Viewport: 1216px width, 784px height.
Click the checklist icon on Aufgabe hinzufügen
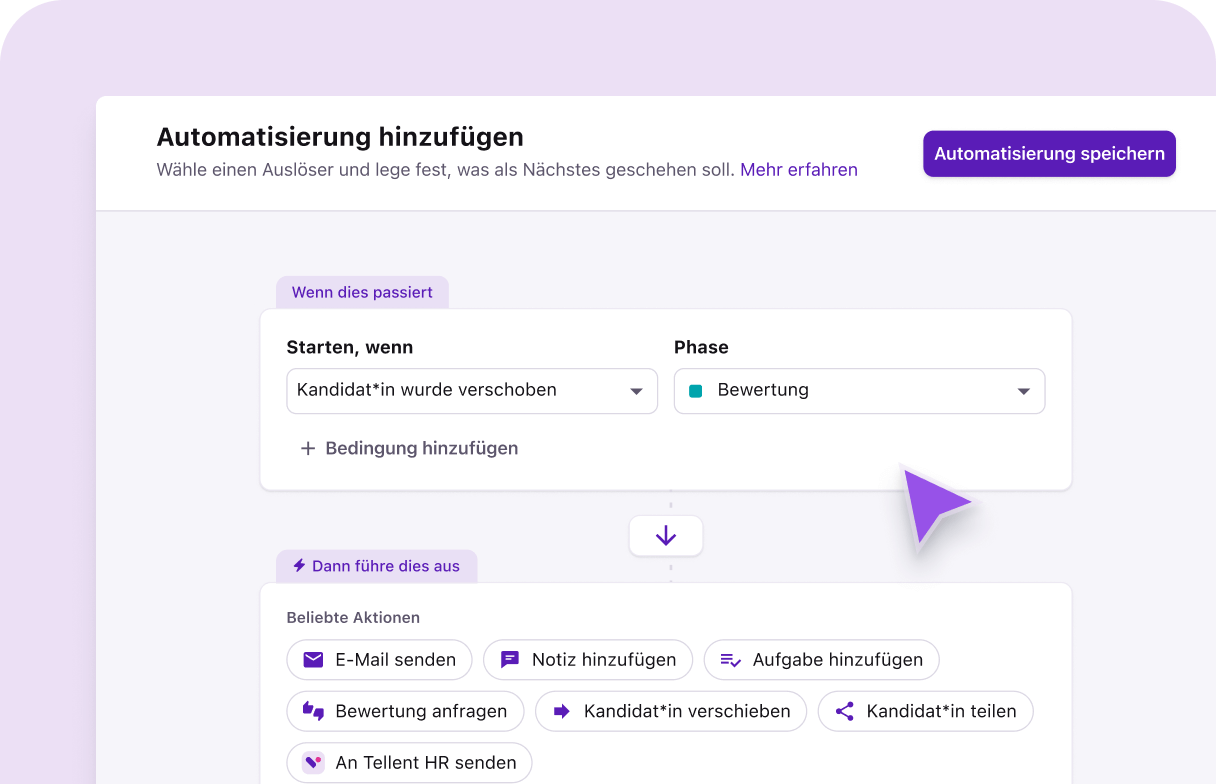pyautogui.click(x=731, y=660)
